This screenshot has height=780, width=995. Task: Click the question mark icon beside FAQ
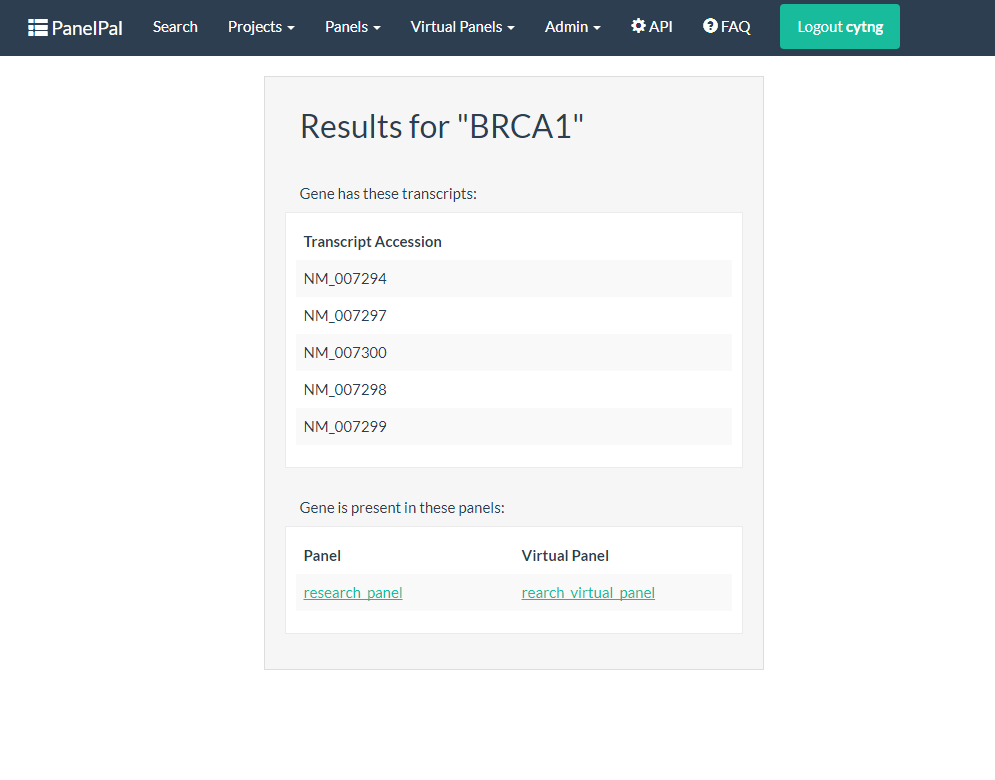710,26
